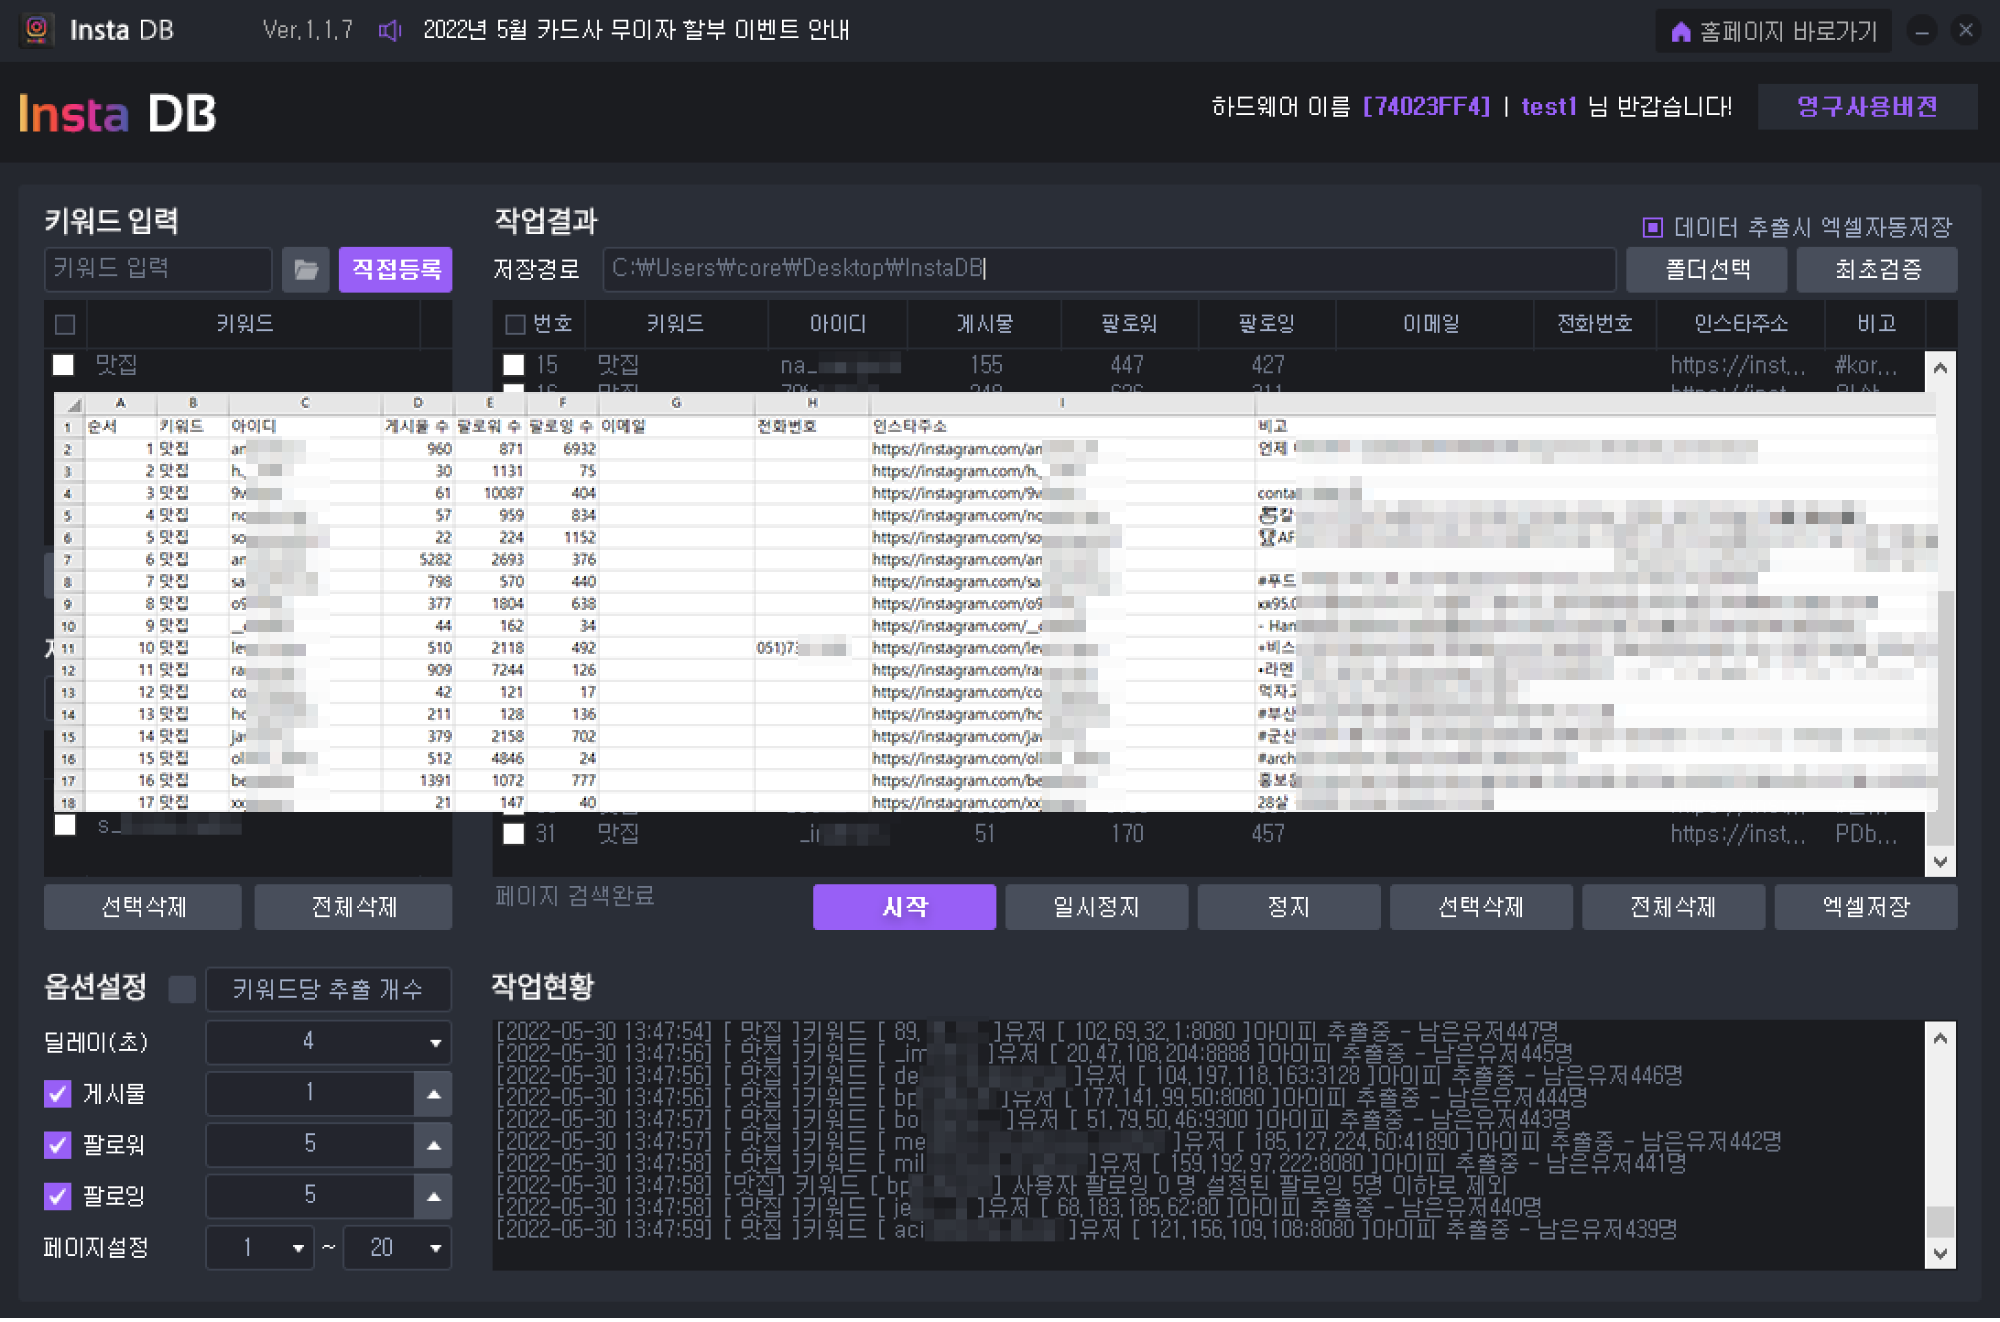The height and width of the screenshot is (1322, 2000).
Task: Click the 정지 stop button
Action: click(1289, 908)
